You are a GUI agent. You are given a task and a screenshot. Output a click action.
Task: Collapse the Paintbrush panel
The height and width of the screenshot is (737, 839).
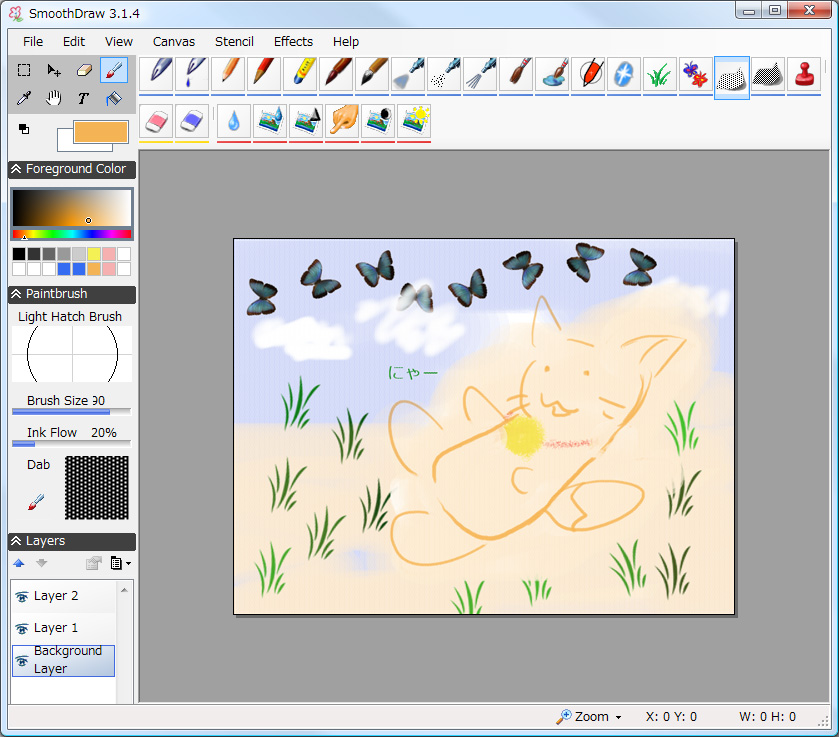pos(18,294)
